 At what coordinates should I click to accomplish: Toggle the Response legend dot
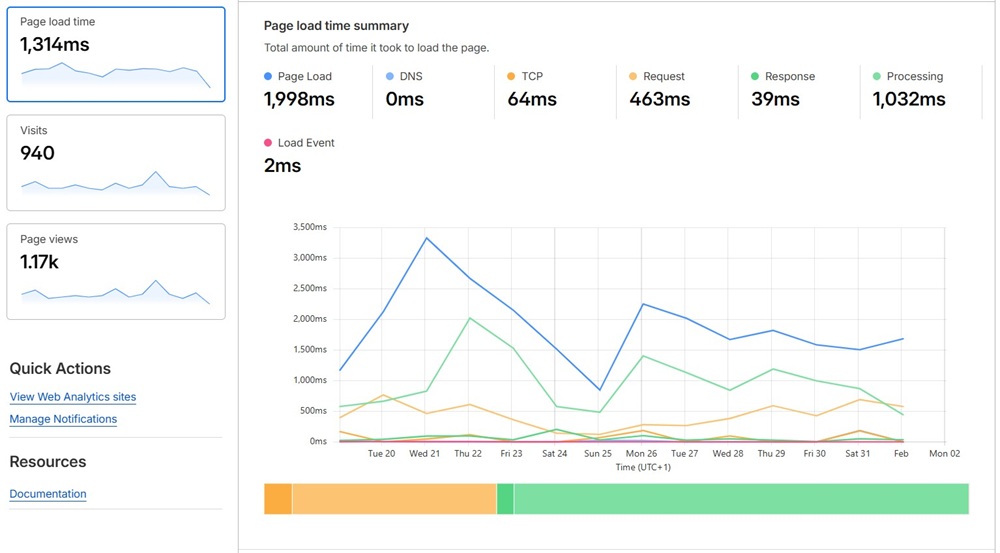pyautogui.click(x=755, y=76)
